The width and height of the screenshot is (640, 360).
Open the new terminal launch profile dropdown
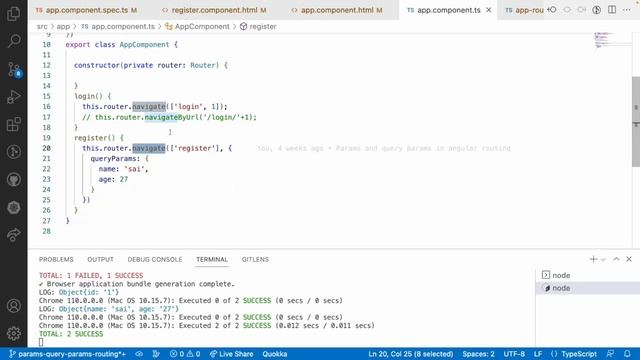(603, 260)
